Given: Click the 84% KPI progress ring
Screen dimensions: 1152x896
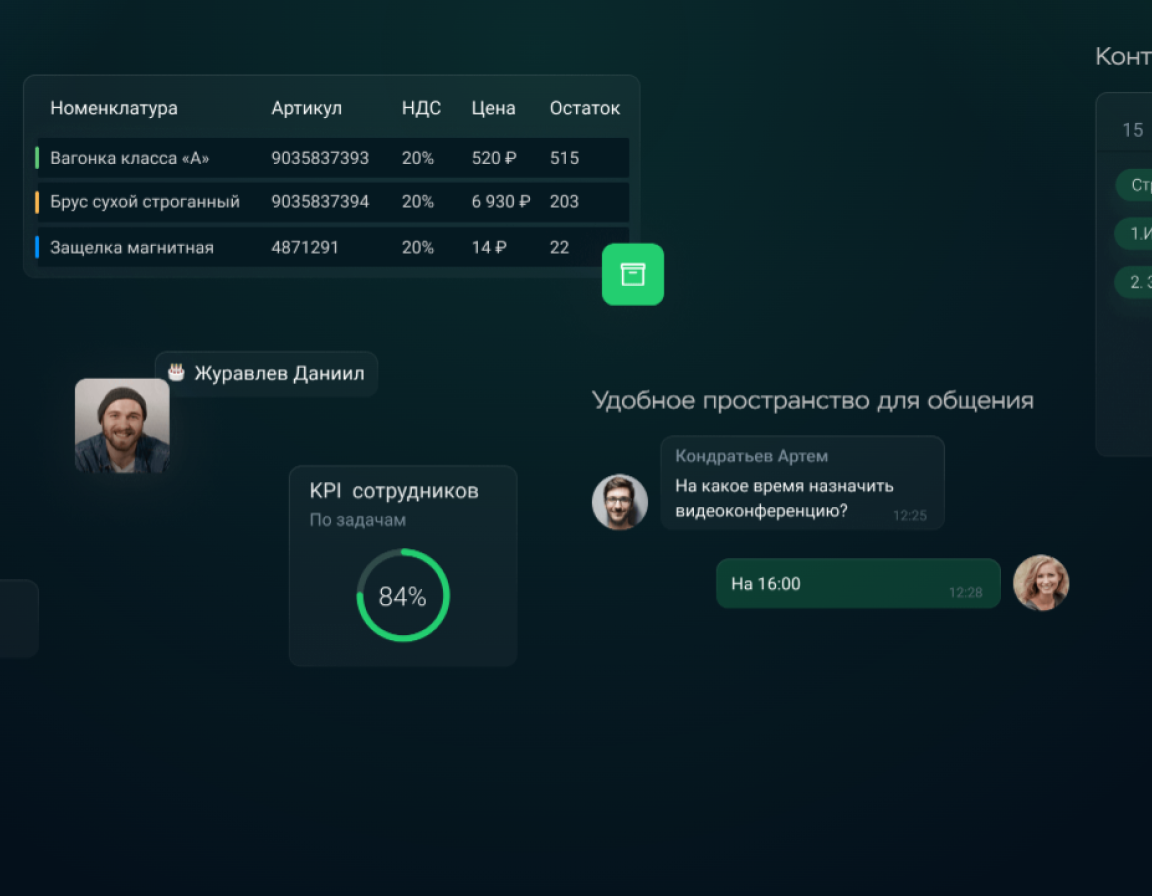Looking at the screenshot, I should point(402,596).
